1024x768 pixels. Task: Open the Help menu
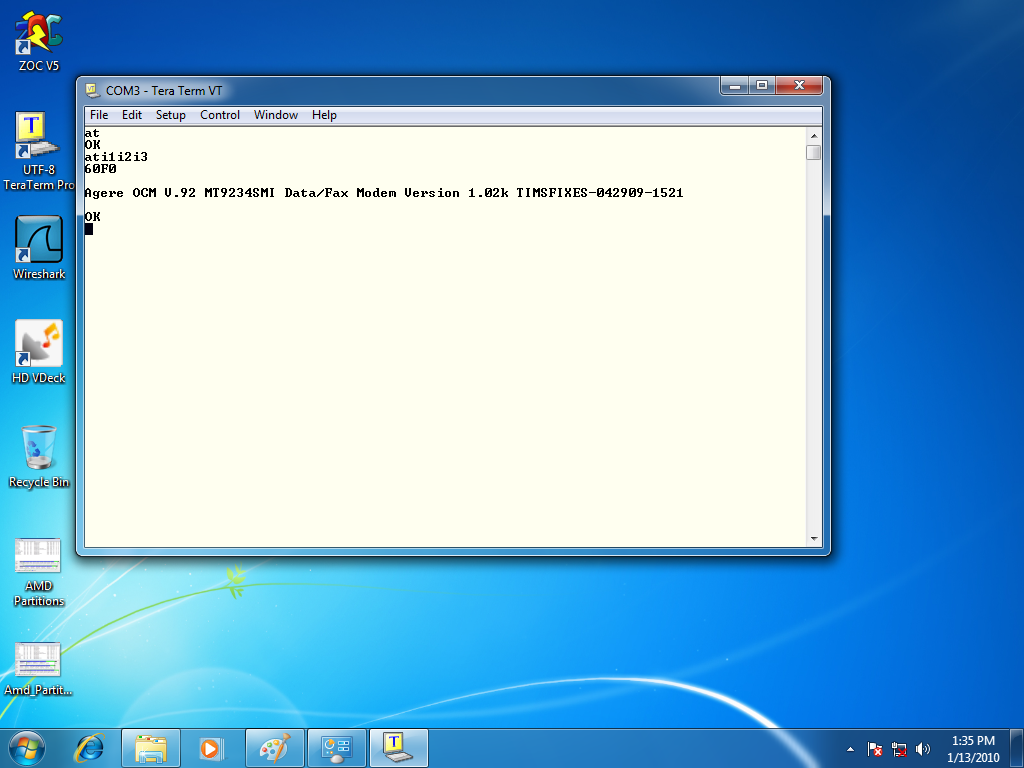coord(324,115)
